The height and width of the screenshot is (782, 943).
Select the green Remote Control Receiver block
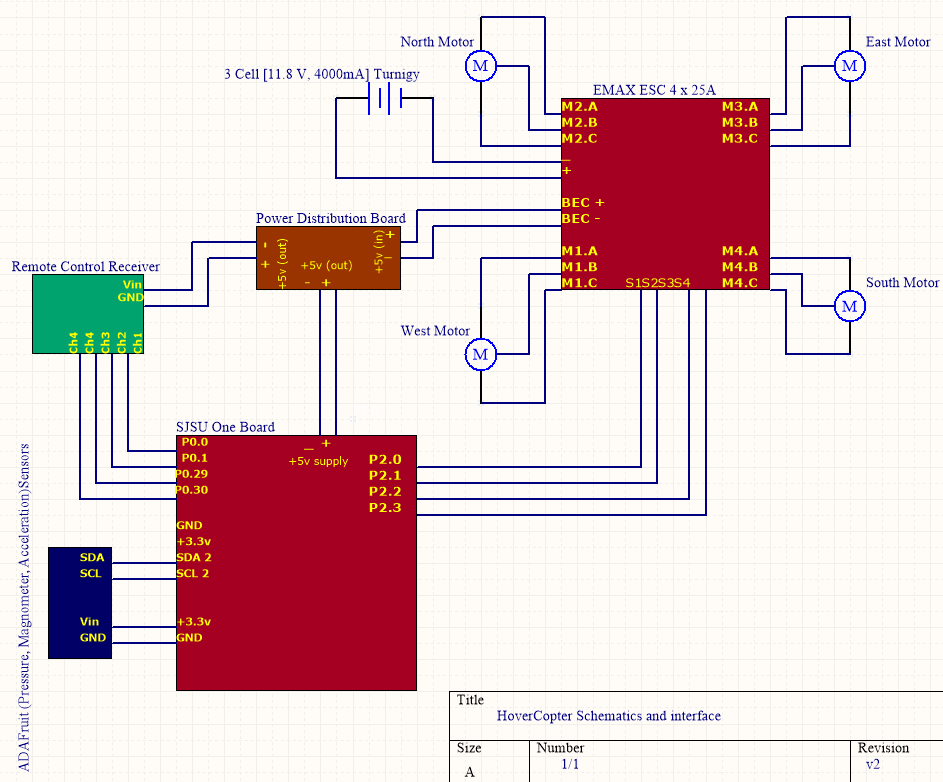click(x=88, y=314)
